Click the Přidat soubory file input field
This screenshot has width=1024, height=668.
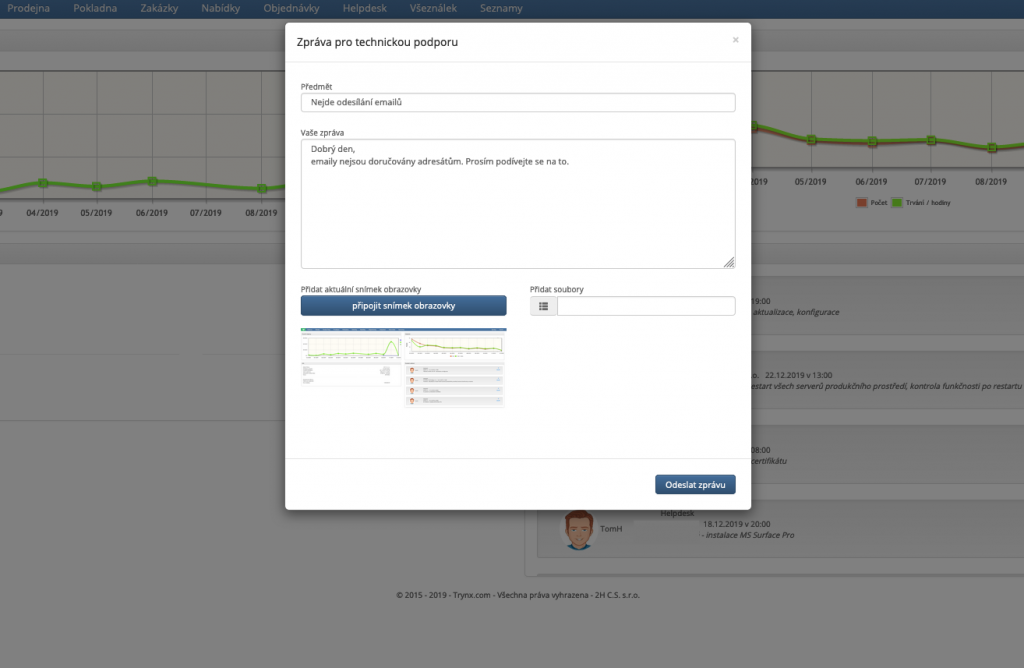click(645, 306)
